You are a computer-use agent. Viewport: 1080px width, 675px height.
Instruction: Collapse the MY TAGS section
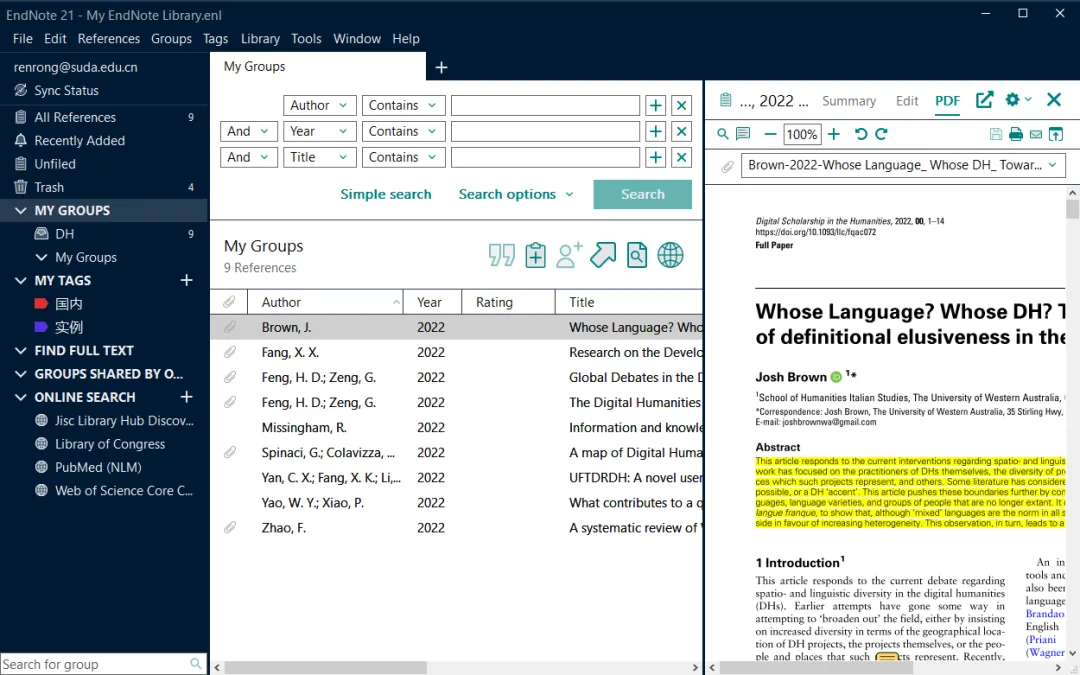coord(21,281)
